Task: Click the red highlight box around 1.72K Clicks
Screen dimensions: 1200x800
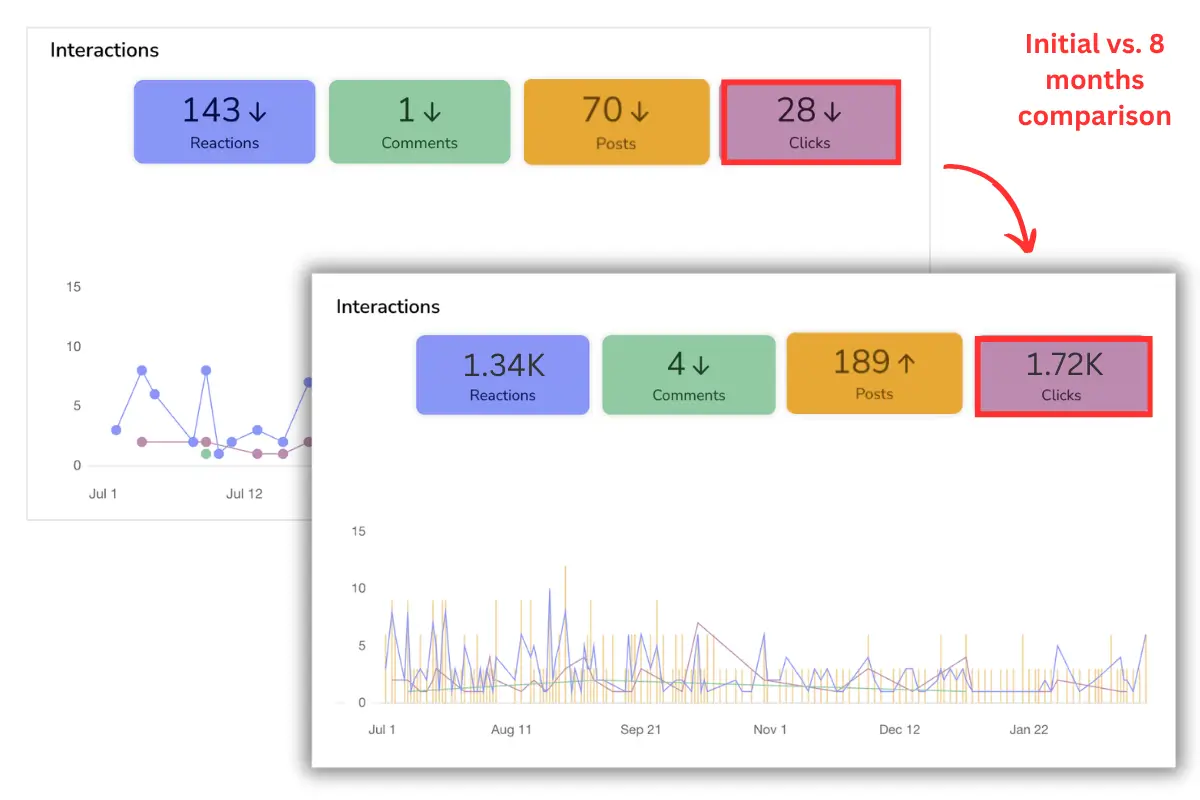Action: (x=1063, y=376)
